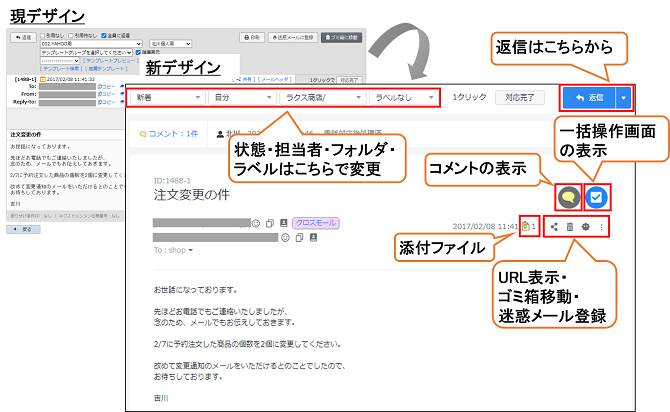Viewport: 670px width, 412px height.
Task: Click the trash can icon in new design
Action: point(570,227)
